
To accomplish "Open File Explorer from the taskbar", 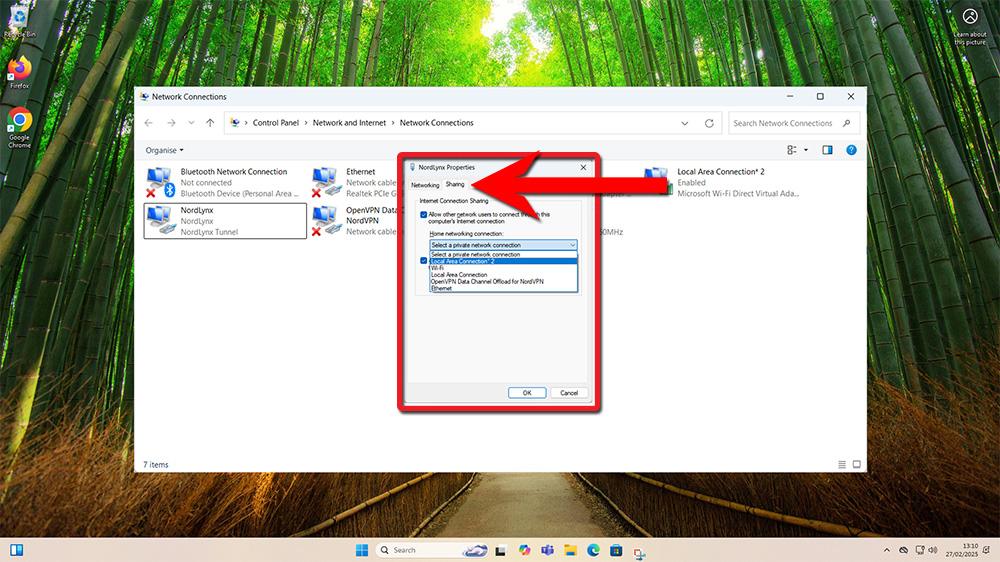I will [x=570, y=550].
